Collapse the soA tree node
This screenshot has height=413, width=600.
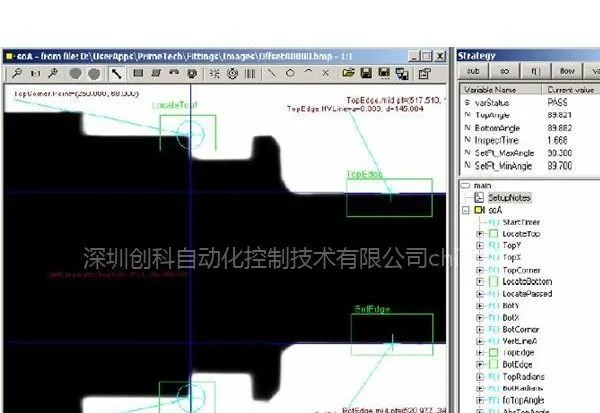[466, 210]
